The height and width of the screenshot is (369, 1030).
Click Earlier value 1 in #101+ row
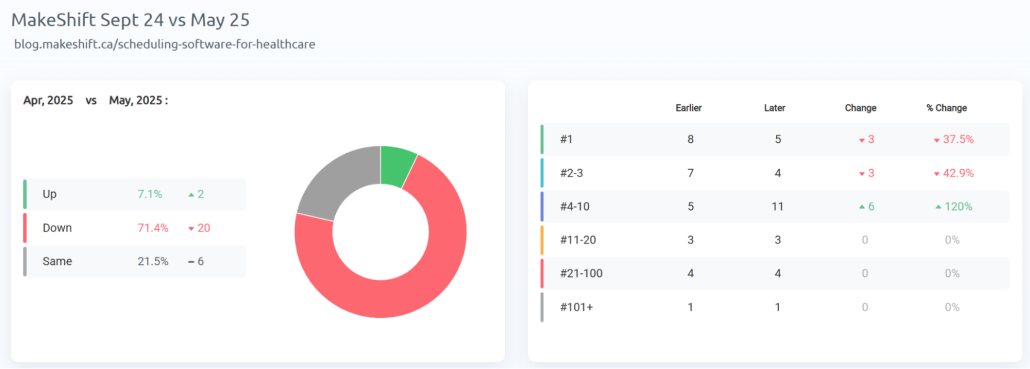tap(690, 307)
